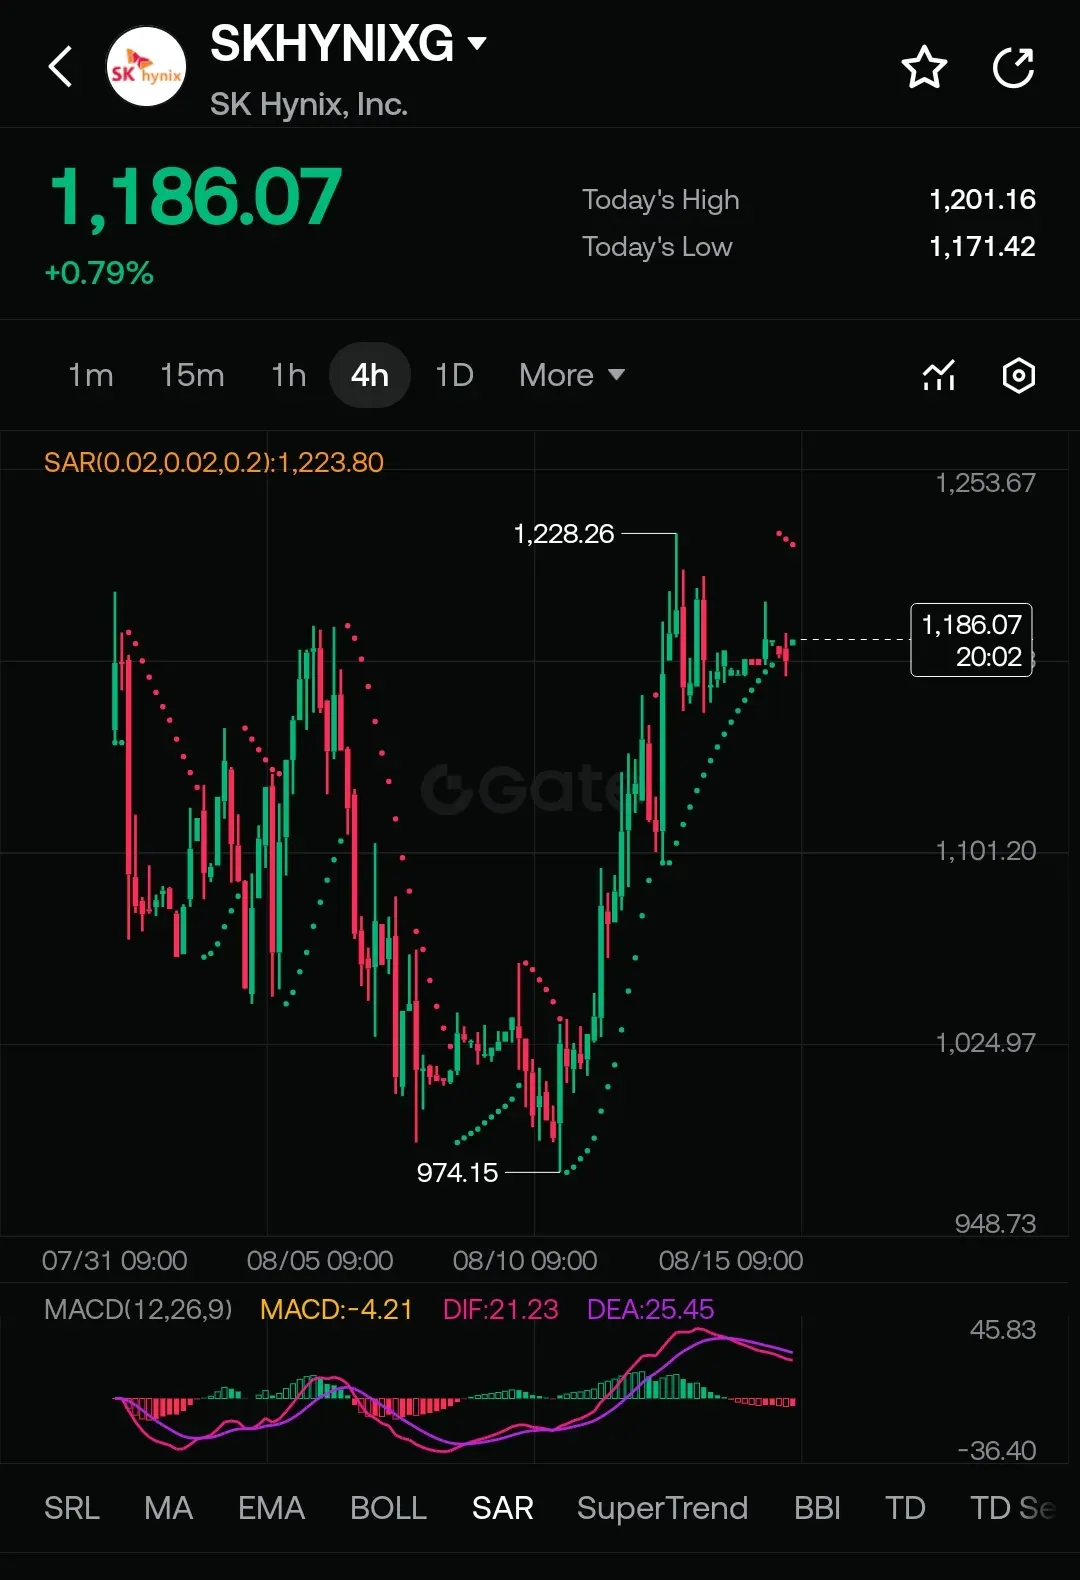1080x1580 pixels.
Task: Tap the current price tag 1,186.07 20:02
Action: click(971, 640)
